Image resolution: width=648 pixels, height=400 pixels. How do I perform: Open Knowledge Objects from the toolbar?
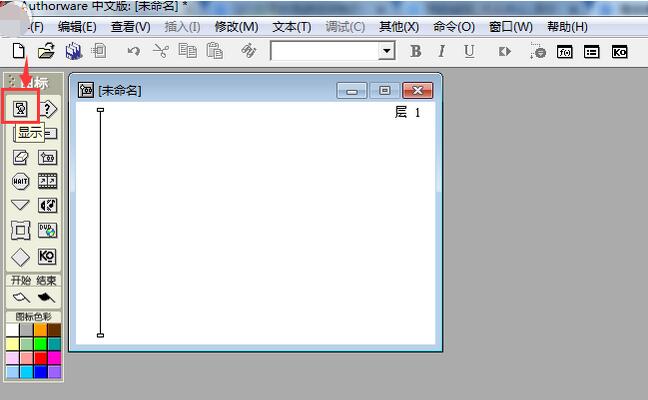619,52
